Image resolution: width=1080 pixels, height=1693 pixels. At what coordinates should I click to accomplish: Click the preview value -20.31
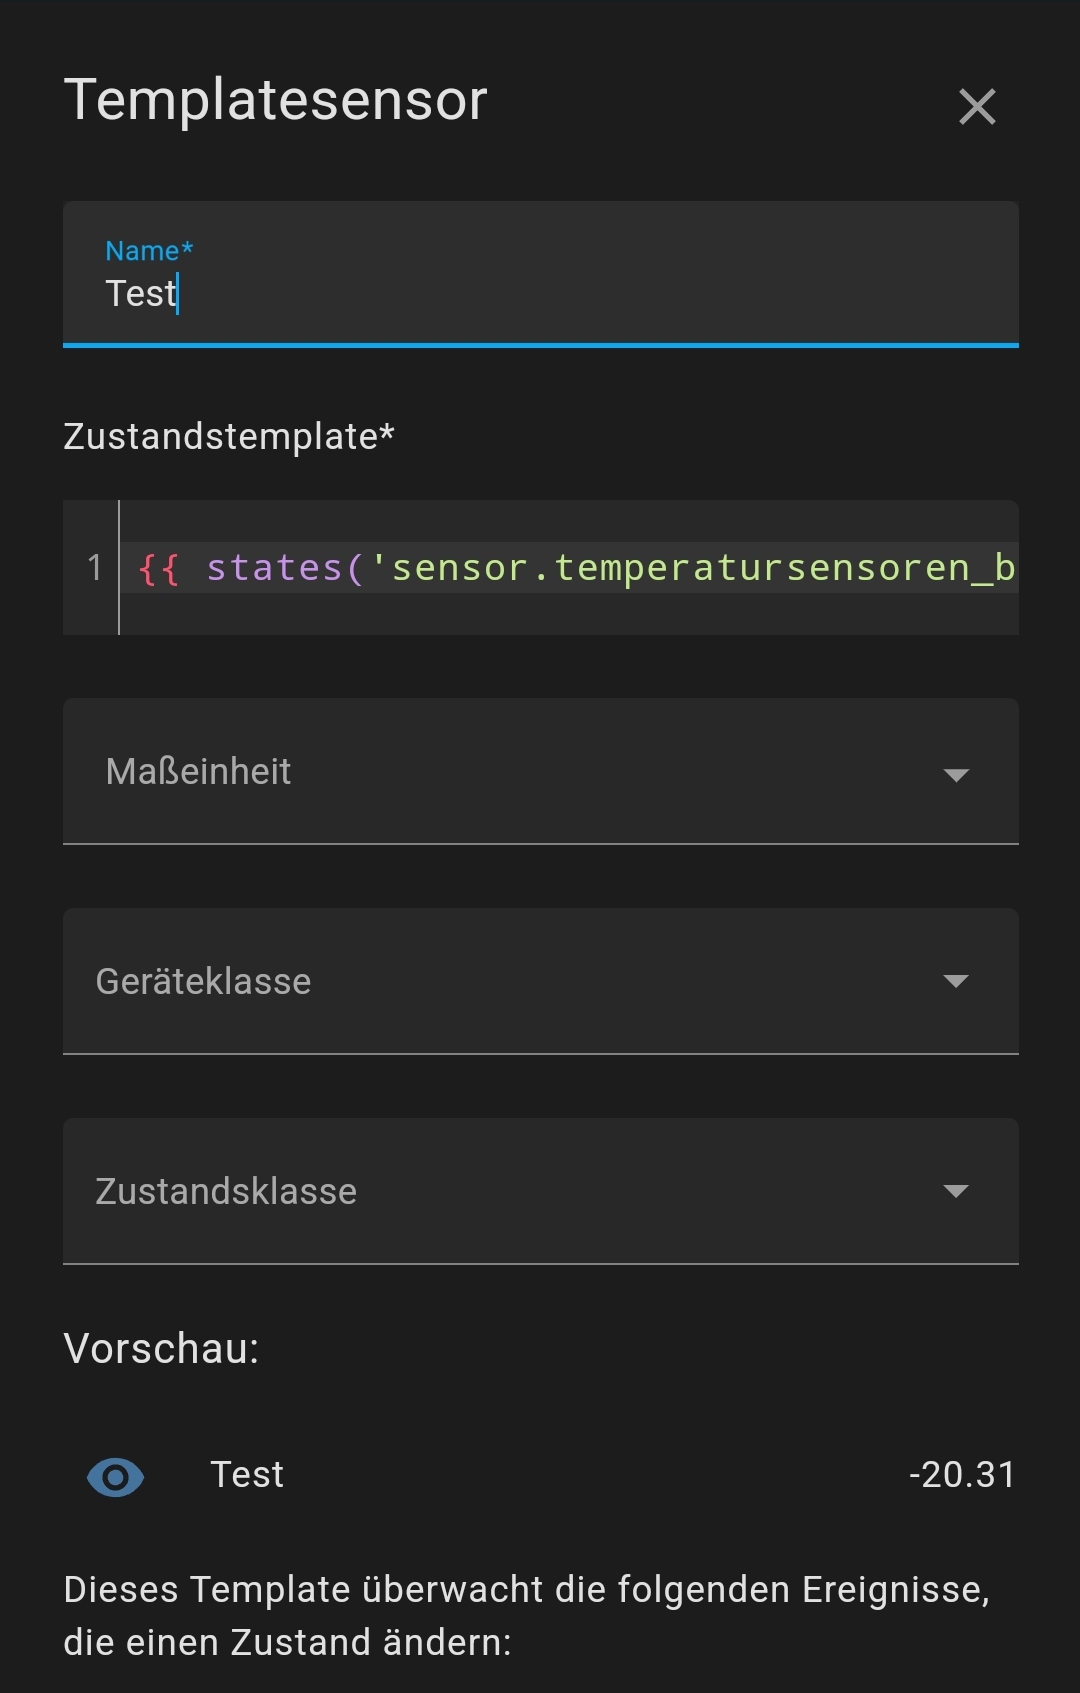pyautogui.click(x=962, y=1475)
